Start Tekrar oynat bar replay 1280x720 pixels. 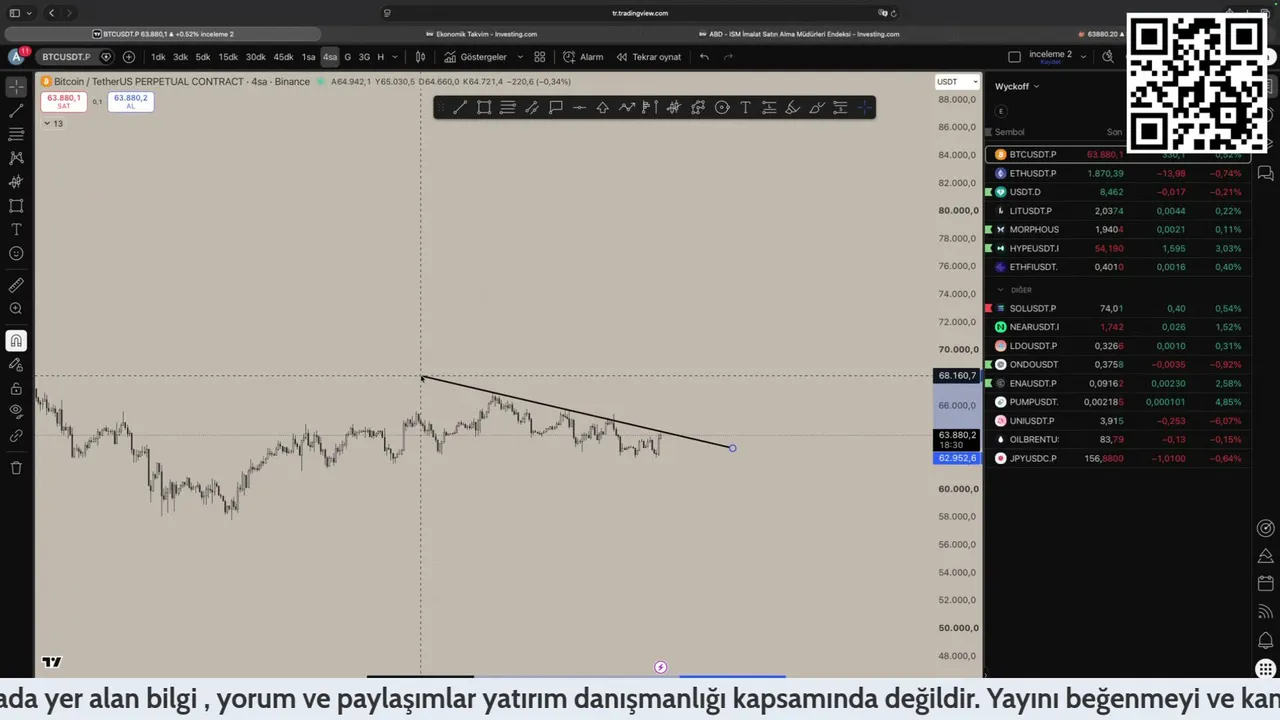click(649, 57)
